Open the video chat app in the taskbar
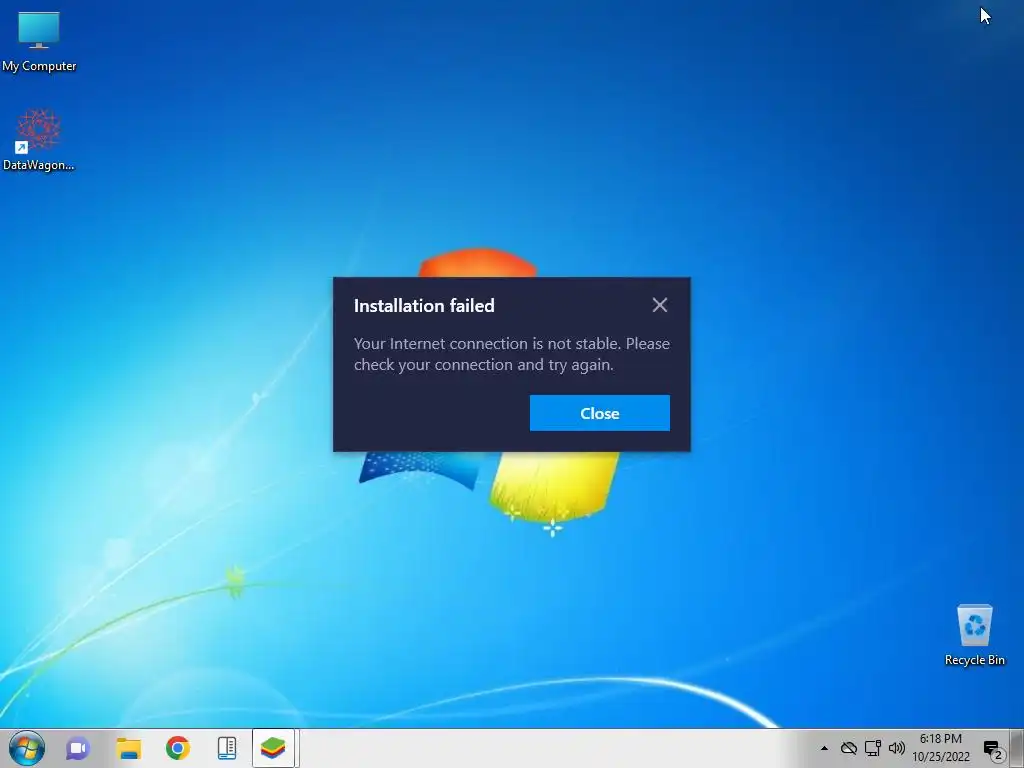 tap(78, 748)
